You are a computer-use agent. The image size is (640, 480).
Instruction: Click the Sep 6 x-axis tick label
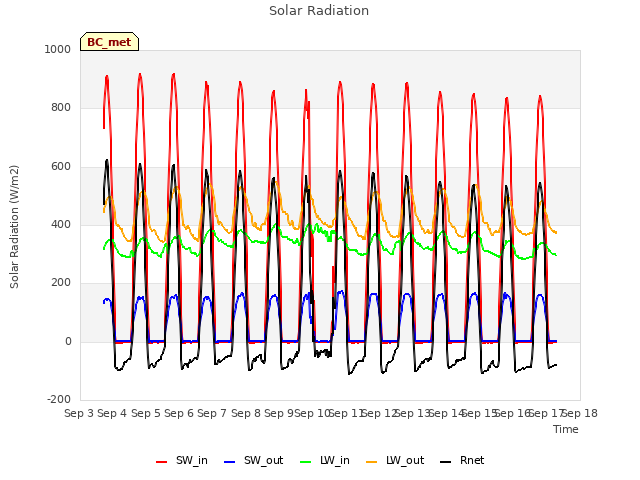179,413
